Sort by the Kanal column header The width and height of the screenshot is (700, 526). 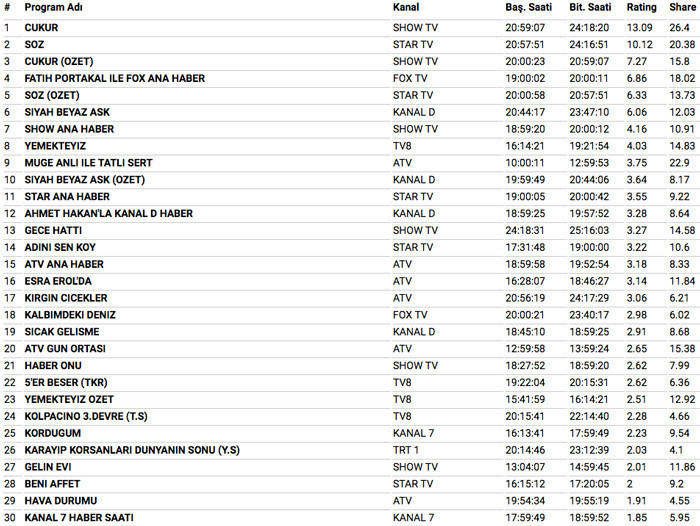pos(406,7)
